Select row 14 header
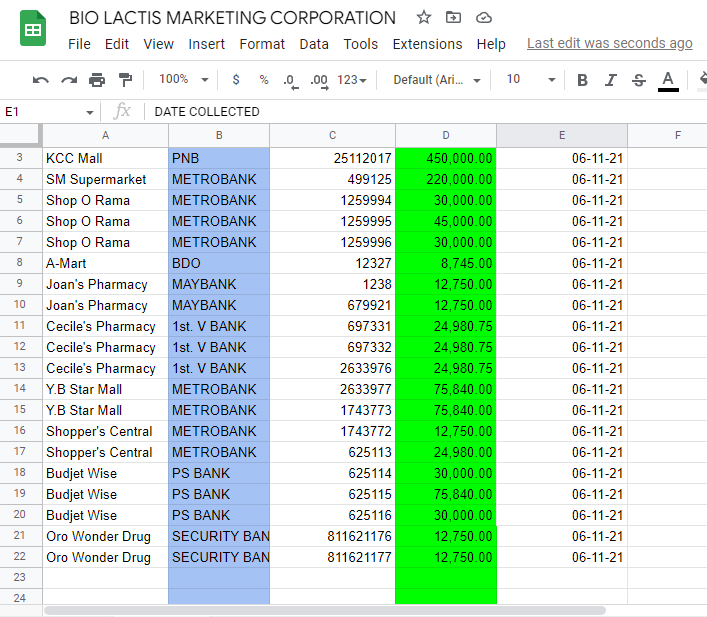The width and height of the screenshot is (707, 617). click(21, 389)
